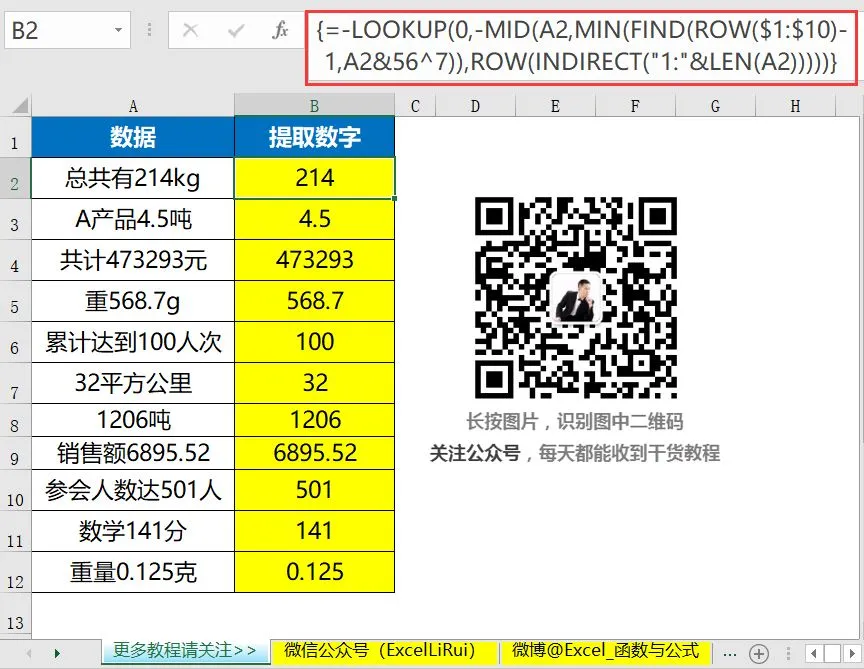Viewport: 864px width, 669px height.
Task: Show more sheets via ellipsis button
Action: 730,654
